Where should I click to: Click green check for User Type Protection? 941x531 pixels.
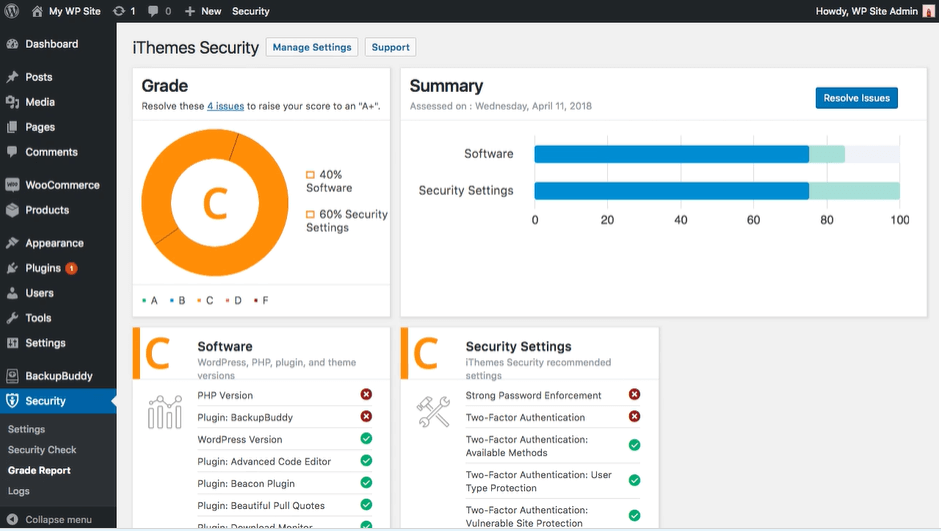(x=634, y=481)
